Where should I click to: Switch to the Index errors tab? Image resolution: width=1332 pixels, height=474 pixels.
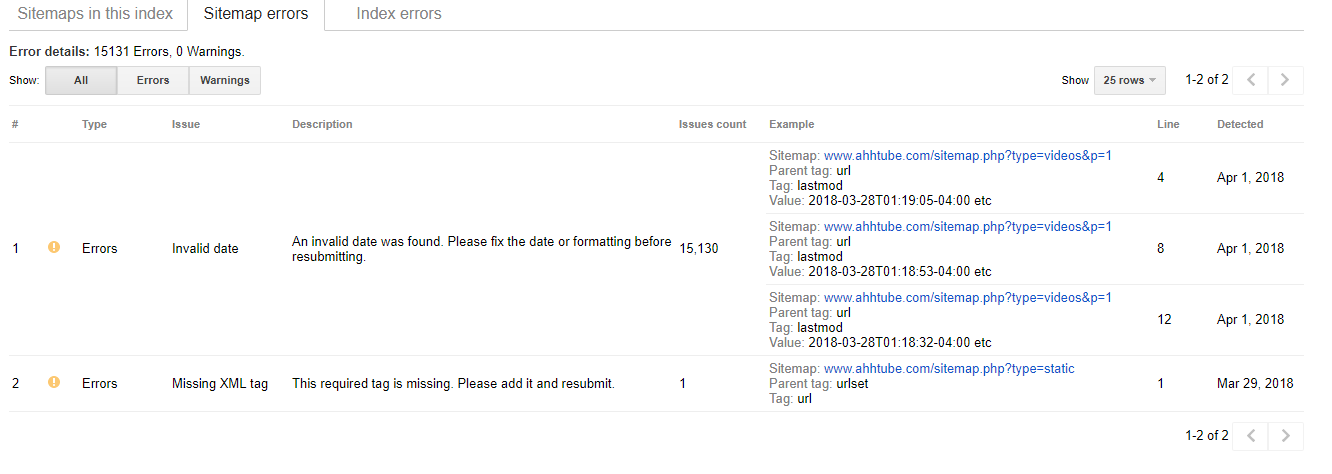[x=399, y=14]
